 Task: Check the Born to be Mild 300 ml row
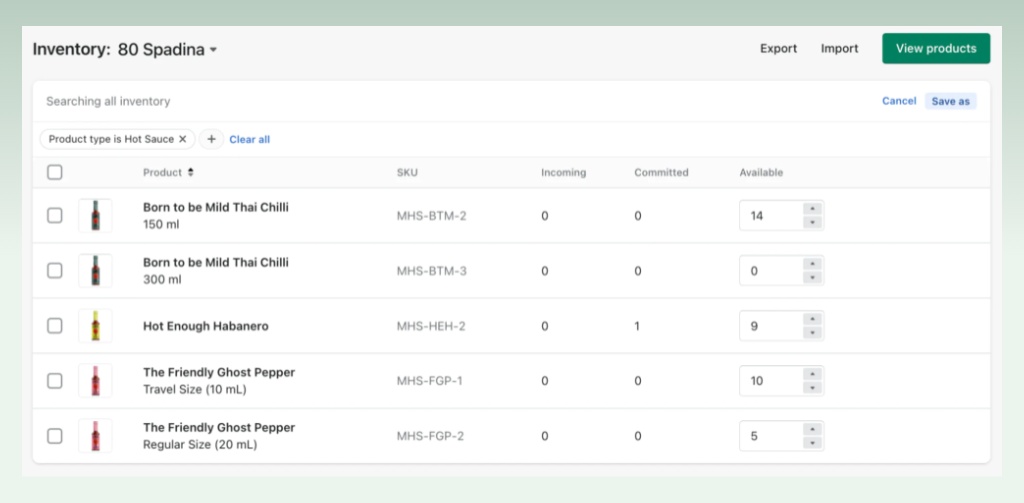(55, 270)
